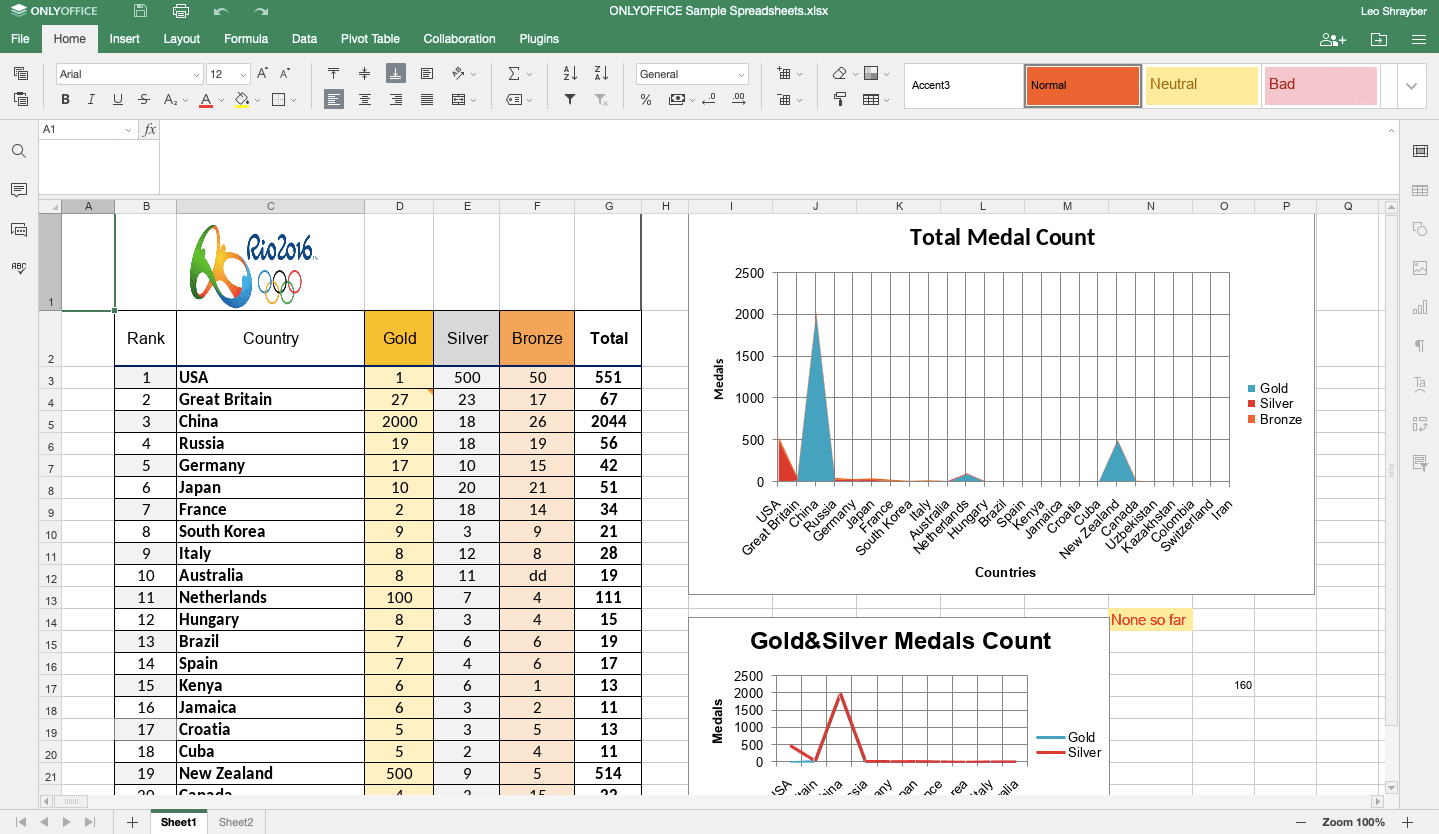
Task: Click the Percent style icon
Action: pyautogui.click(x=646, y=100)
